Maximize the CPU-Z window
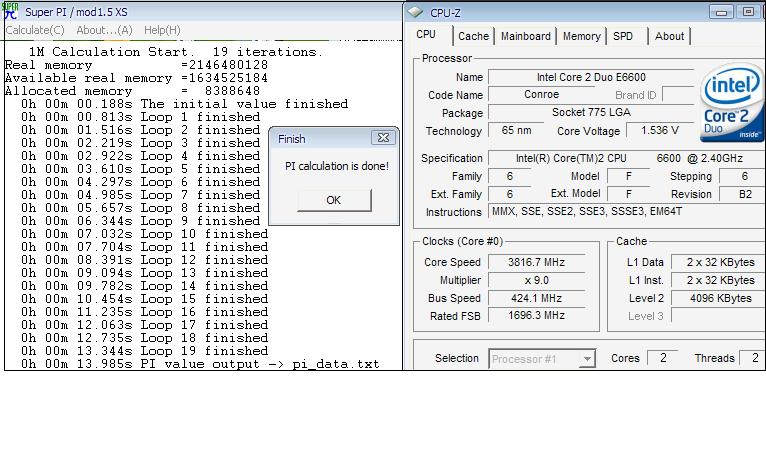766x450 pixels. [748, 12]
